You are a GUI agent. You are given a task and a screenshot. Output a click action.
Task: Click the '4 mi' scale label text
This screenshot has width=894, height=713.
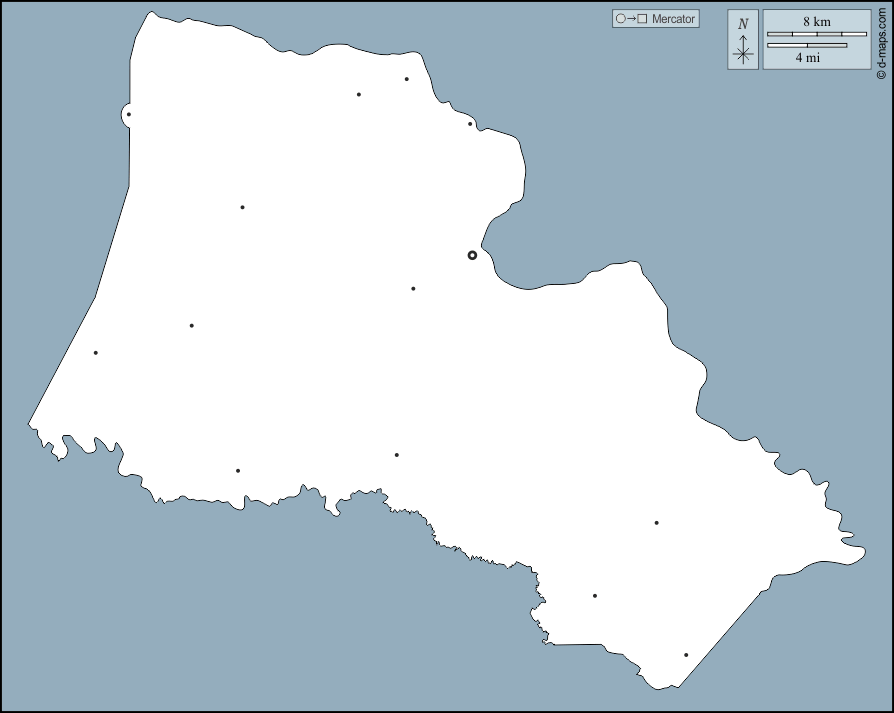tap(808, 58)
